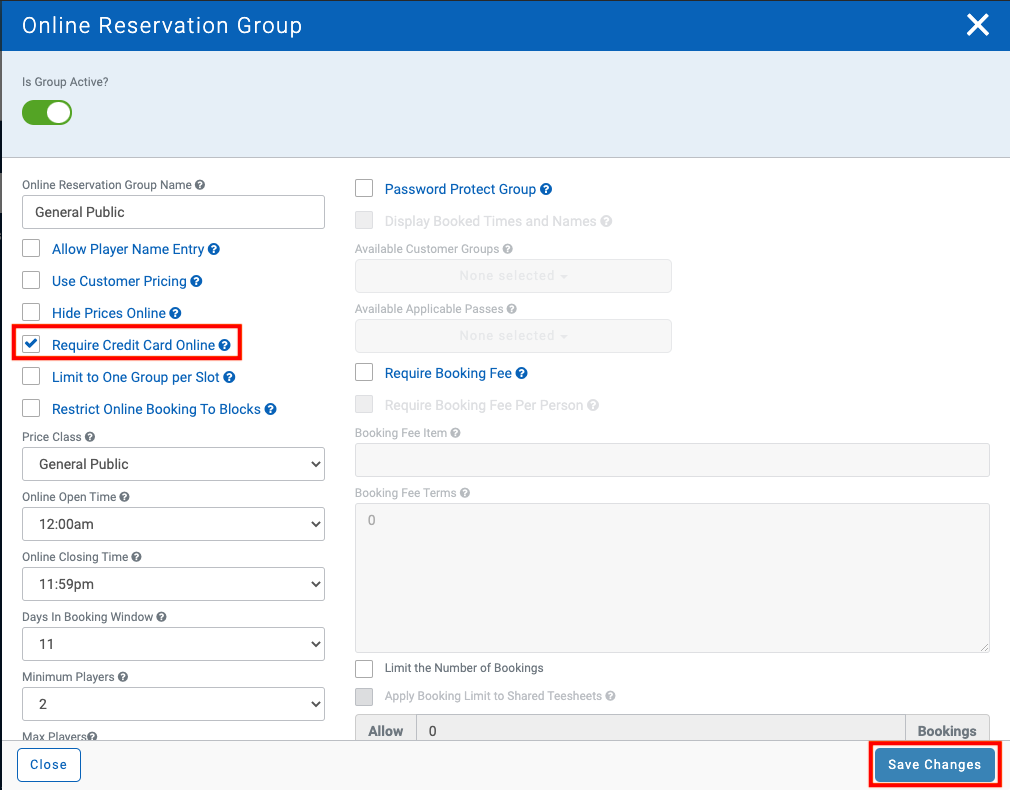Viewport: 1010px width, 790px height.
Task: Show help for Password Protect Group
Action: coord(546,189)
